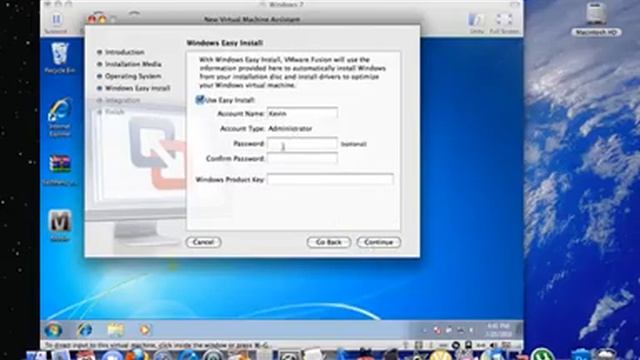Viewport: 640px width, 360px height.
Task: Open the Windows Start menu orb
Action: [53, 330]
